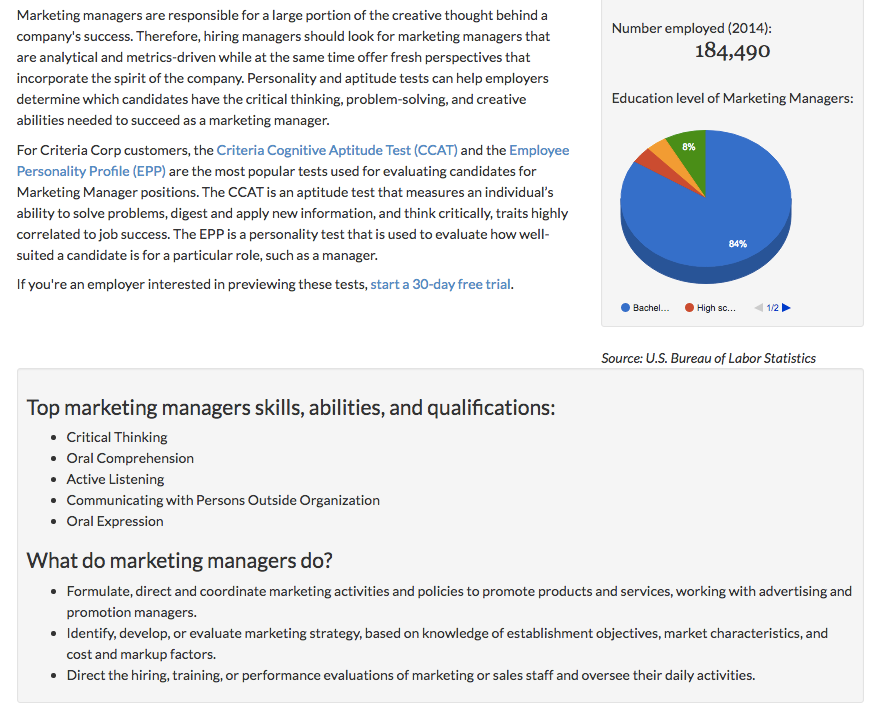Open Employee Personality Profile (EPP) link

tap(292, 161)
